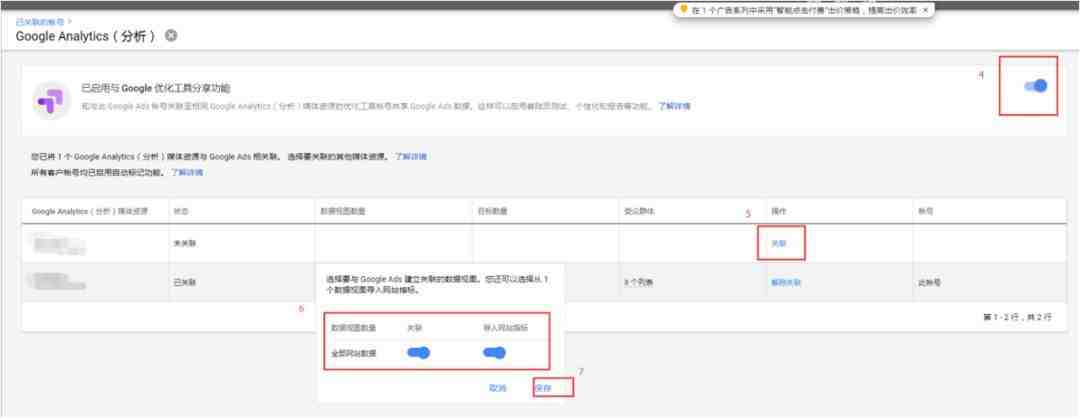Screen dimensions: 1080x418
Task: Click the Google Analytics（分析）page title
Action: 85,36
